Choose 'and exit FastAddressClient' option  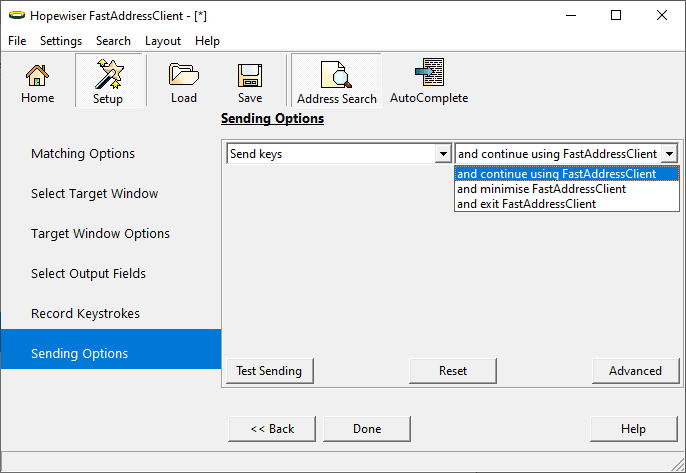567,204
